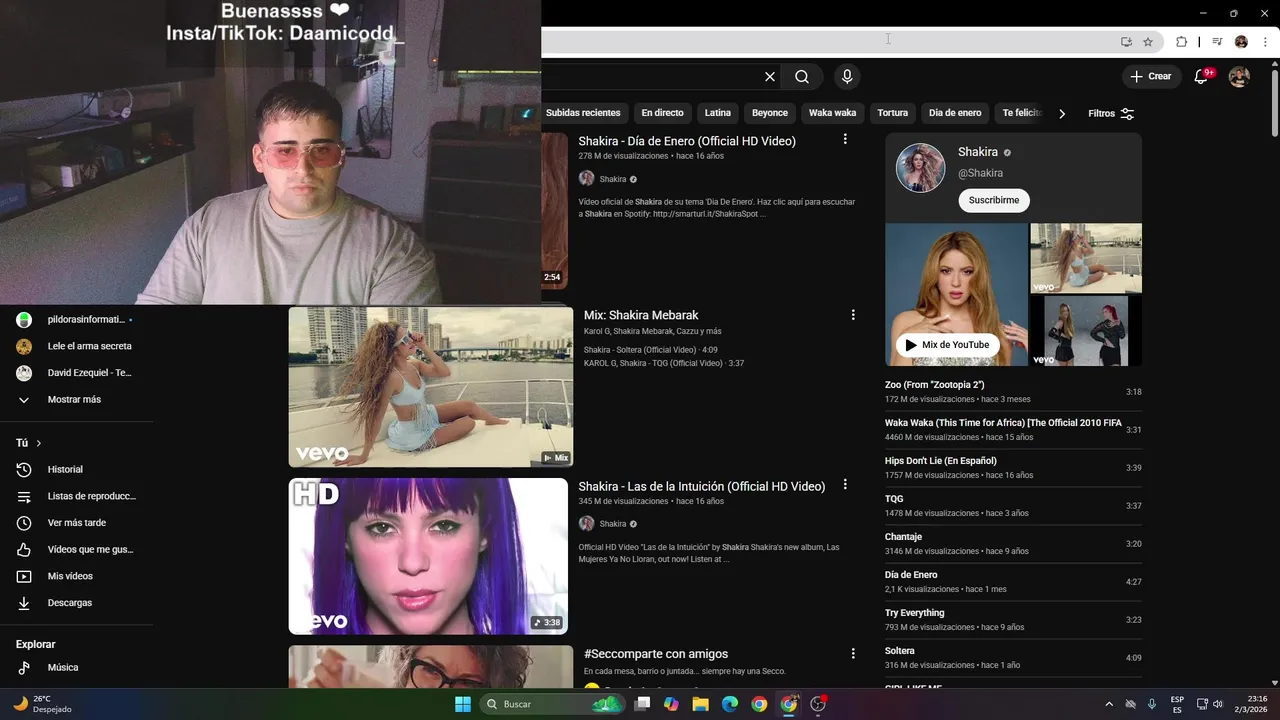Click Shakira profile picture in channel card
The image size is (1280, 720).
[920, 168]
